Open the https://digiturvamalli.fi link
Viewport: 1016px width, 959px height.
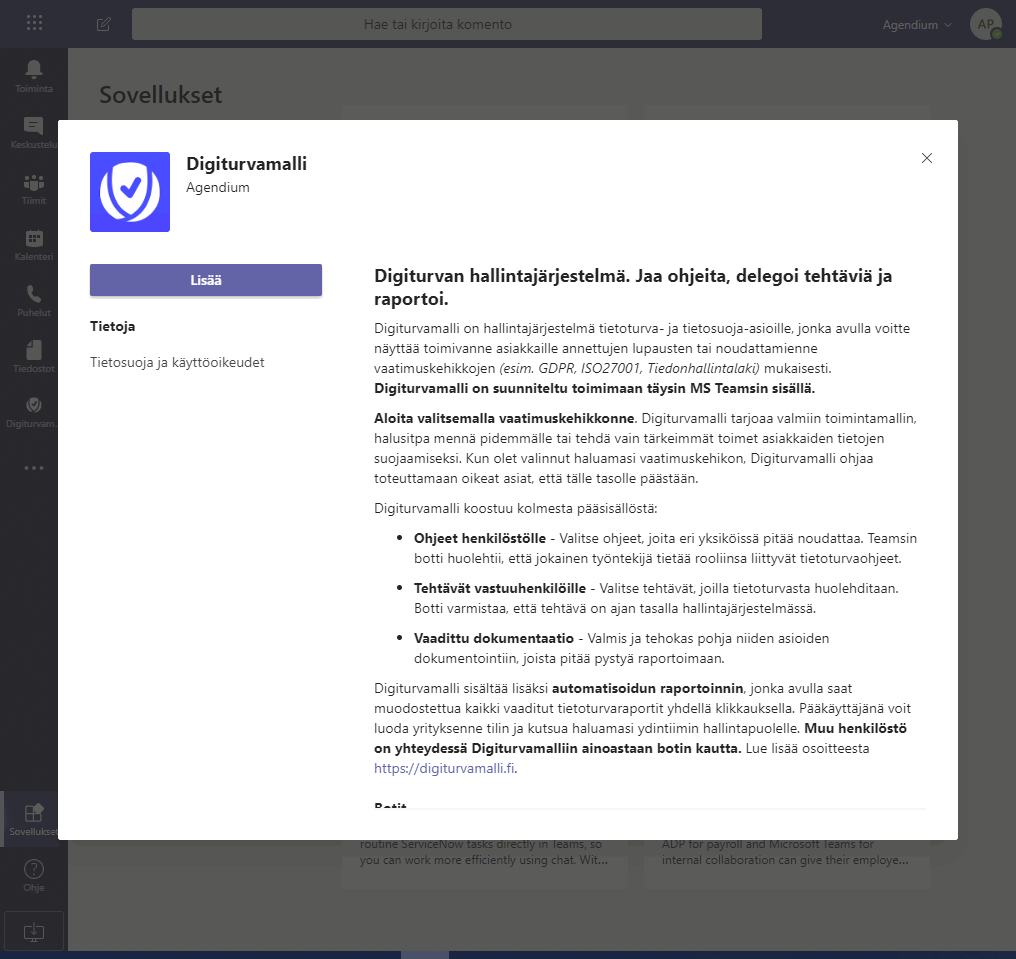pos(444,768)
